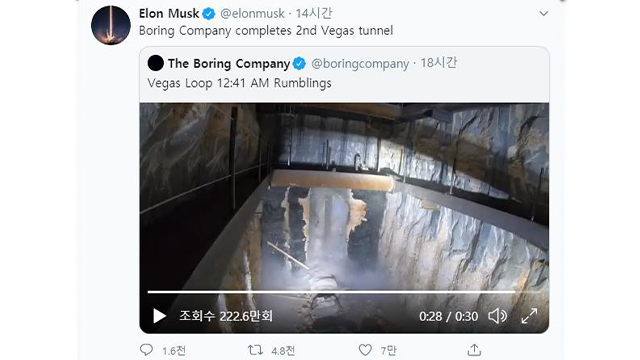Open quoted tweet text Vegas Loop Rumblings

[x=239, y=83]
